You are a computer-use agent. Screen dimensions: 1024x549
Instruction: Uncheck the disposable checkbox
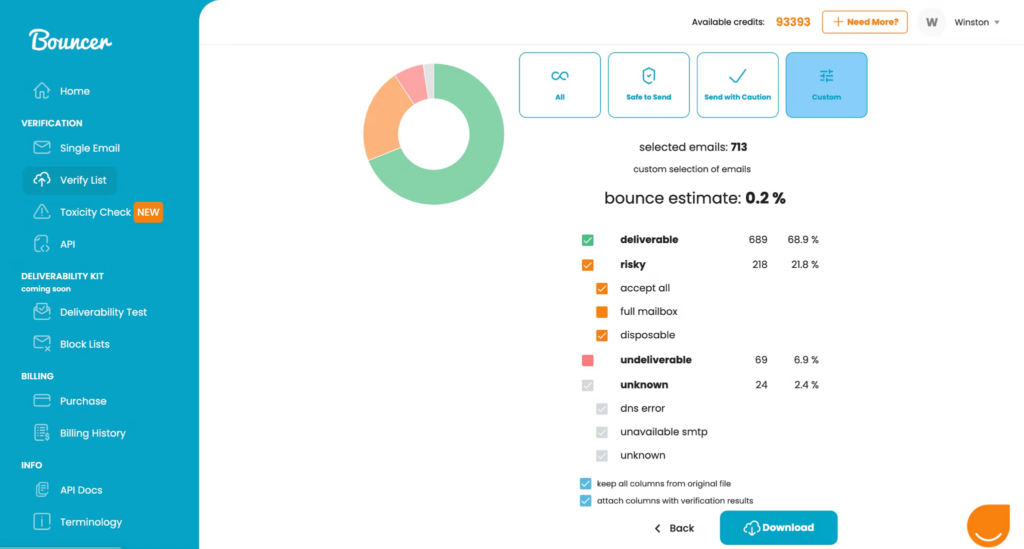[602, 335]
